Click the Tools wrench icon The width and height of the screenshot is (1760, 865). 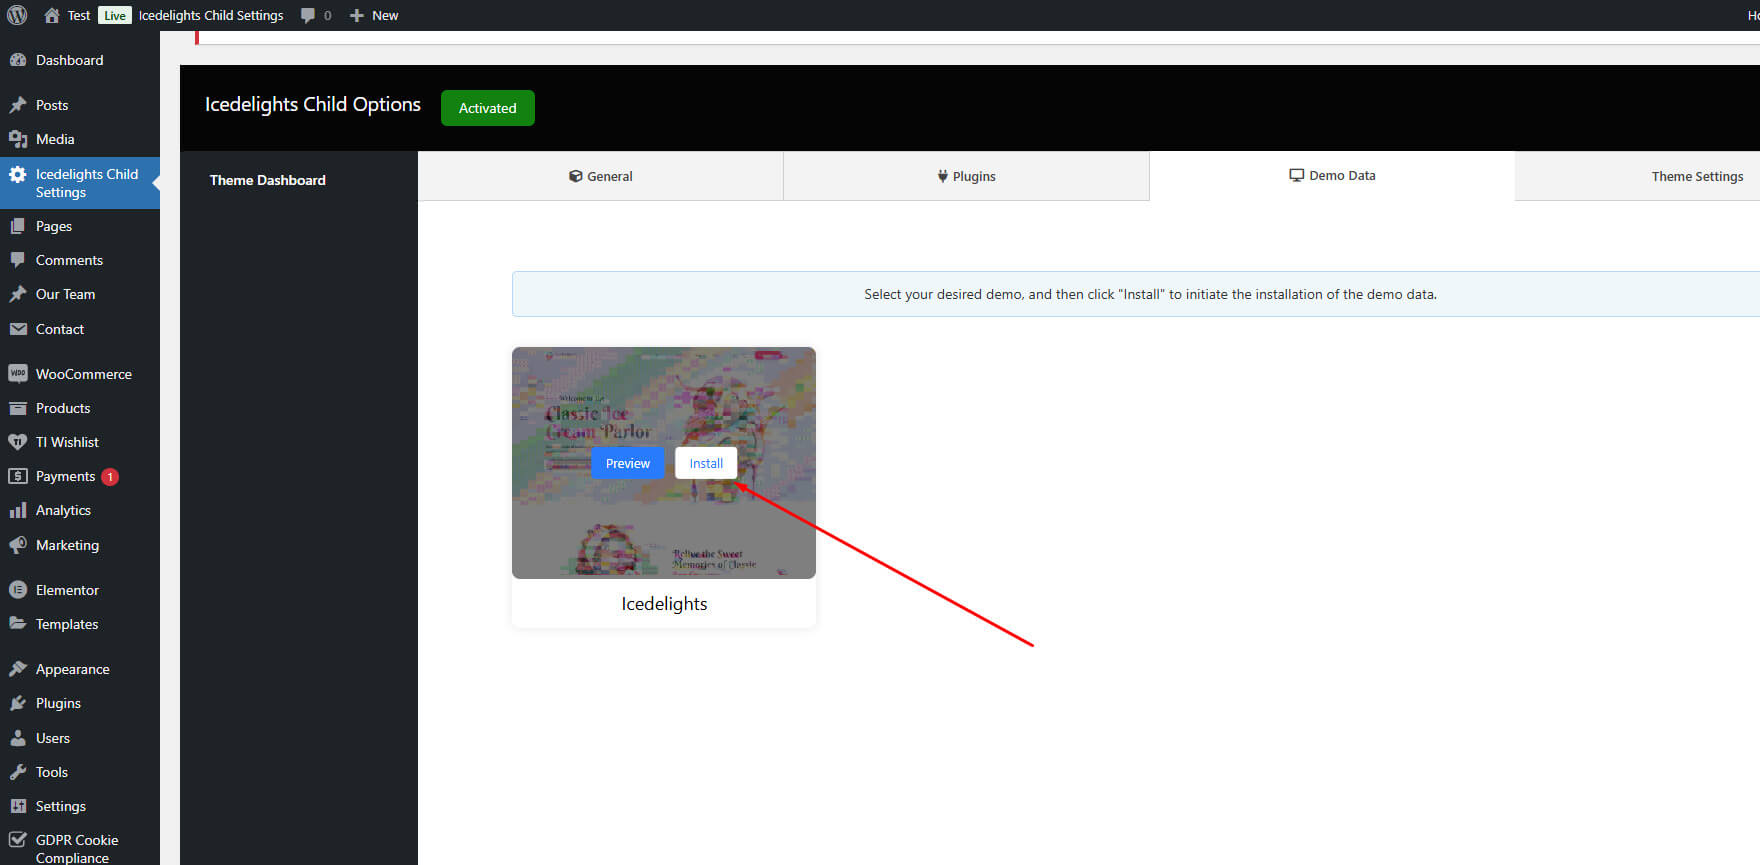pyautogui.click(x=18, y=772)
